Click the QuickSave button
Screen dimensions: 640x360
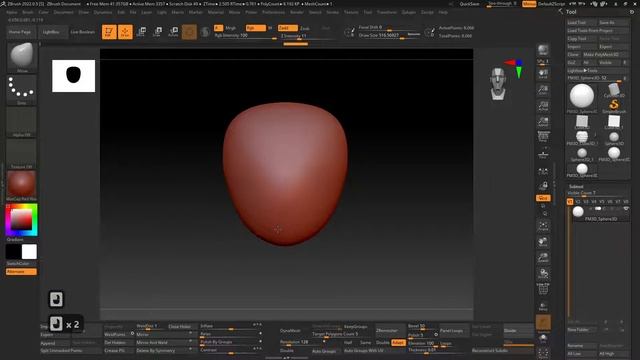coord(469,4)
